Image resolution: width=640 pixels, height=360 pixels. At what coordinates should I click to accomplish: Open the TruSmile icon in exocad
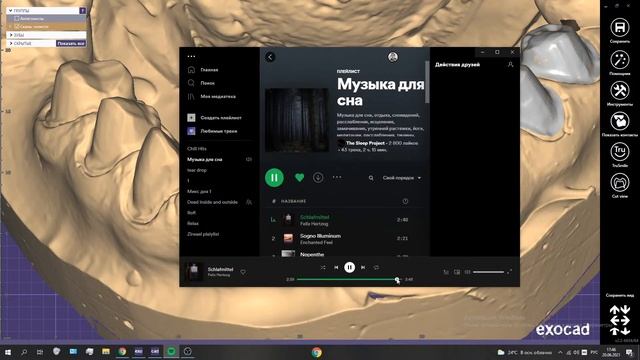click(x=620, y=151)
